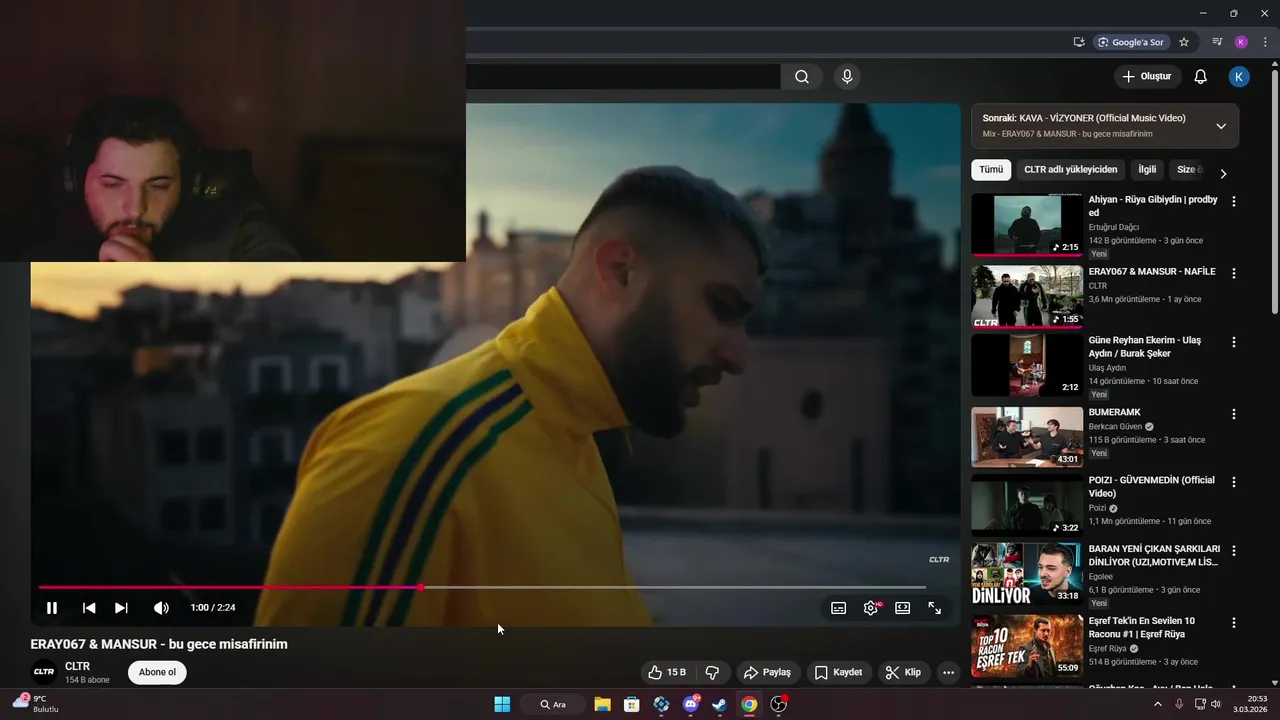Create a clip with Klip

[903, 672]
